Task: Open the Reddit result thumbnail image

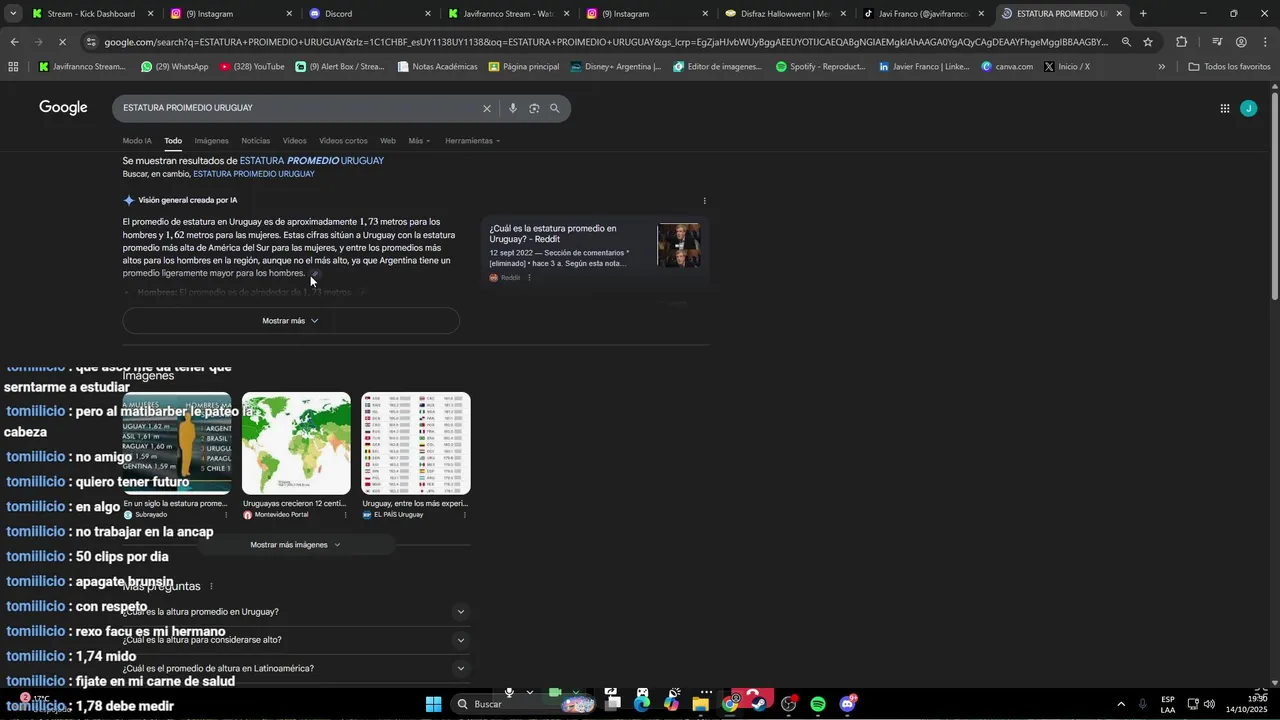Action: pyautogui.click(x=679, y=245)
